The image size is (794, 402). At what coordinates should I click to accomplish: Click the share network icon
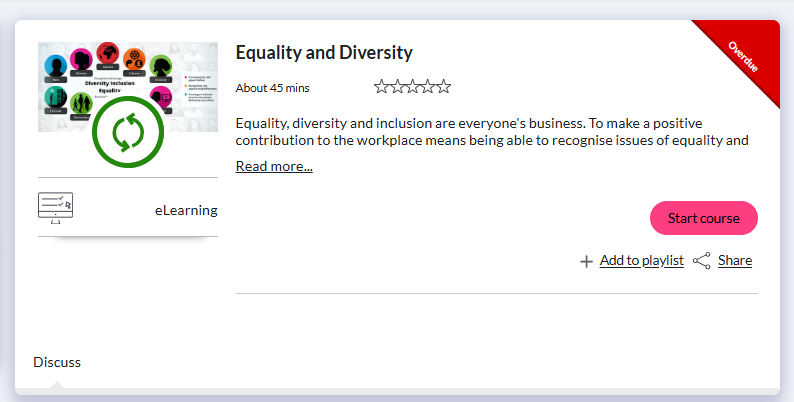tap(702, 261)
